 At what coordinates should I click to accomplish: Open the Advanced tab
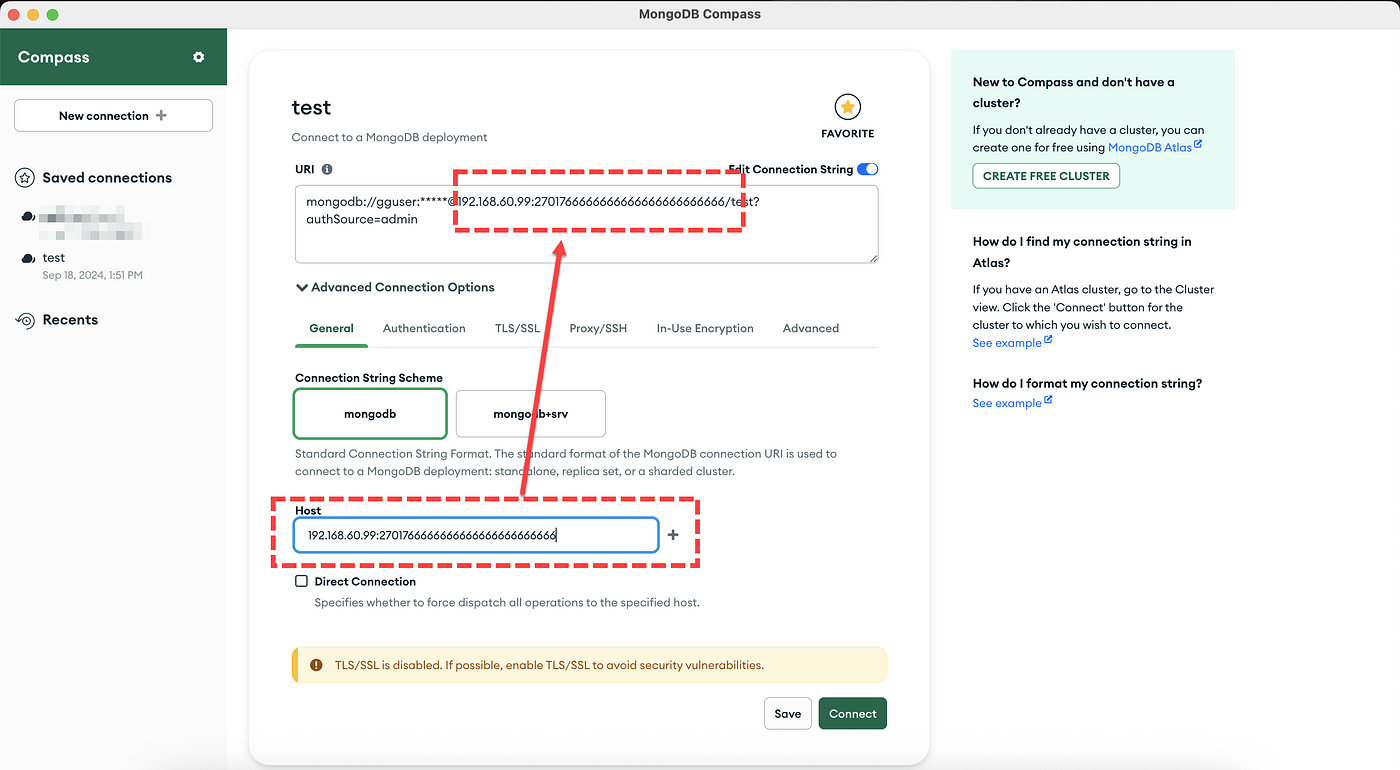click(x=811, y=328)
